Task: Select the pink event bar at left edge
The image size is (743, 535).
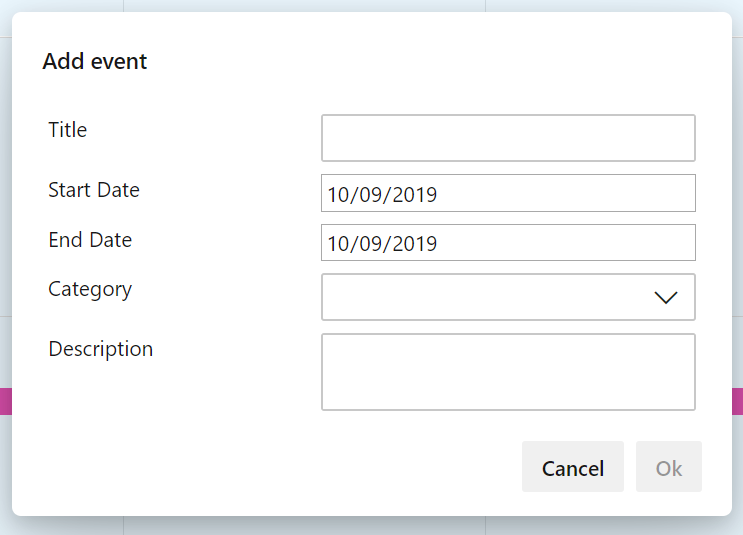Action: (6, 401)
